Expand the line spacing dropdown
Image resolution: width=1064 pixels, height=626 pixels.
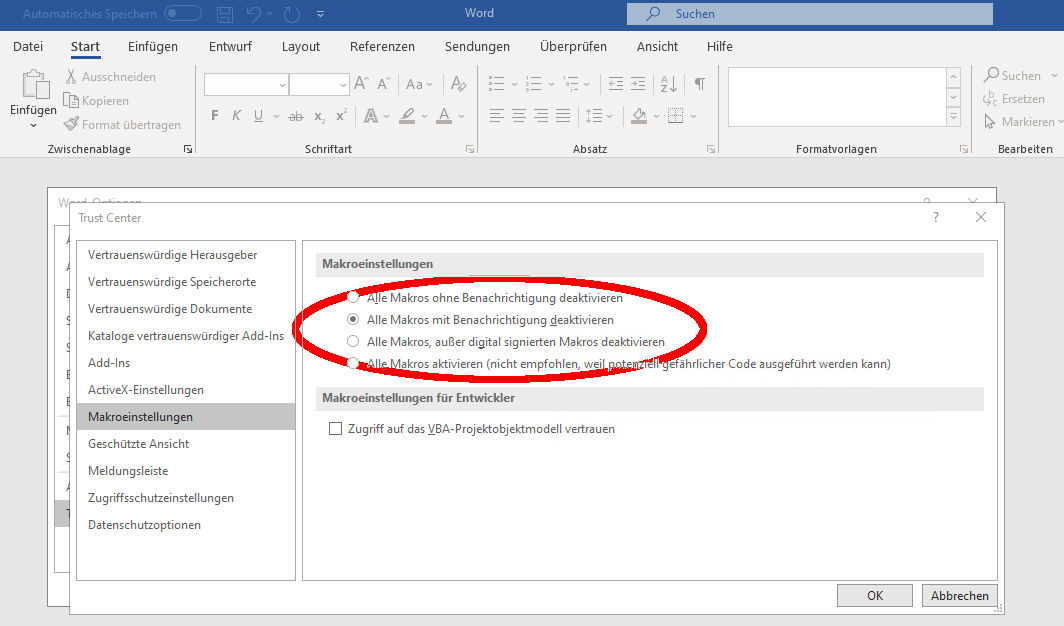(609, 116)
